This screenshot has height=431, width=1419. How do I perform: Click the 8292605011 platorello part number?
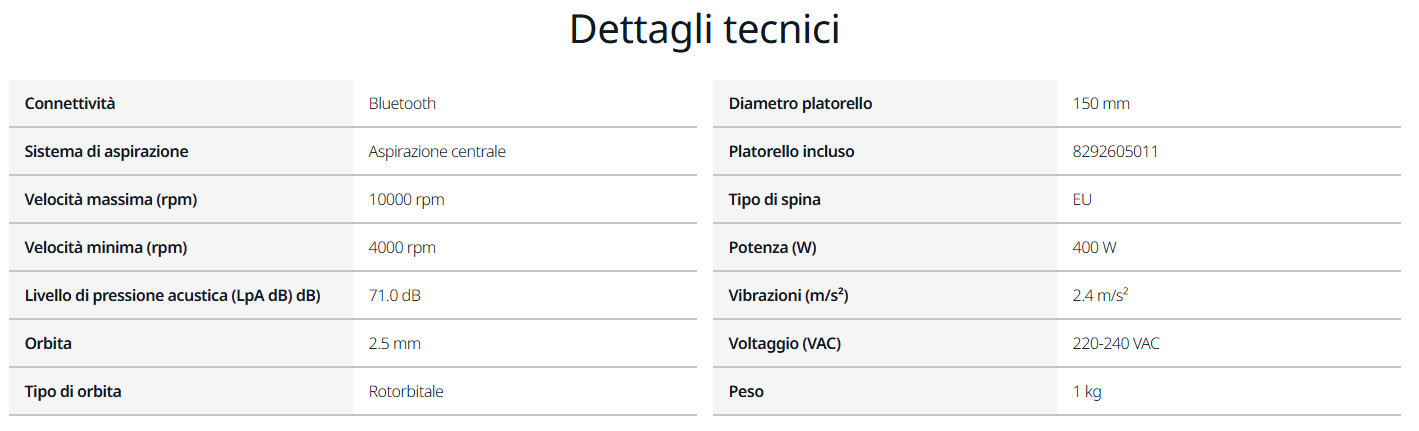click(1115, 152)
